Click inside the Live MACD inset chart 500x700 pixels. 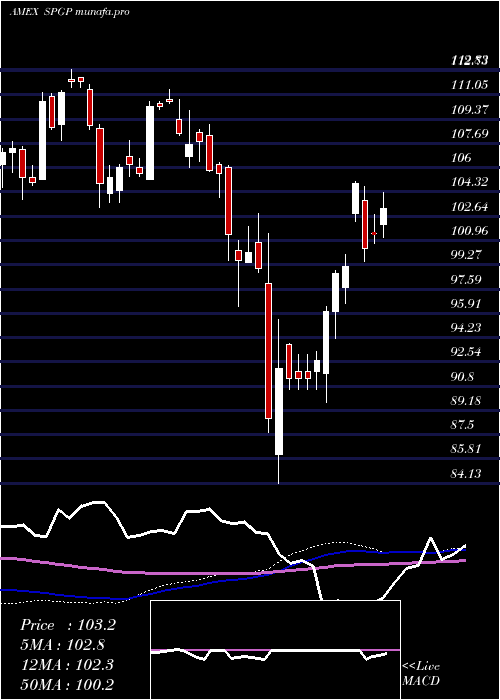275,650
